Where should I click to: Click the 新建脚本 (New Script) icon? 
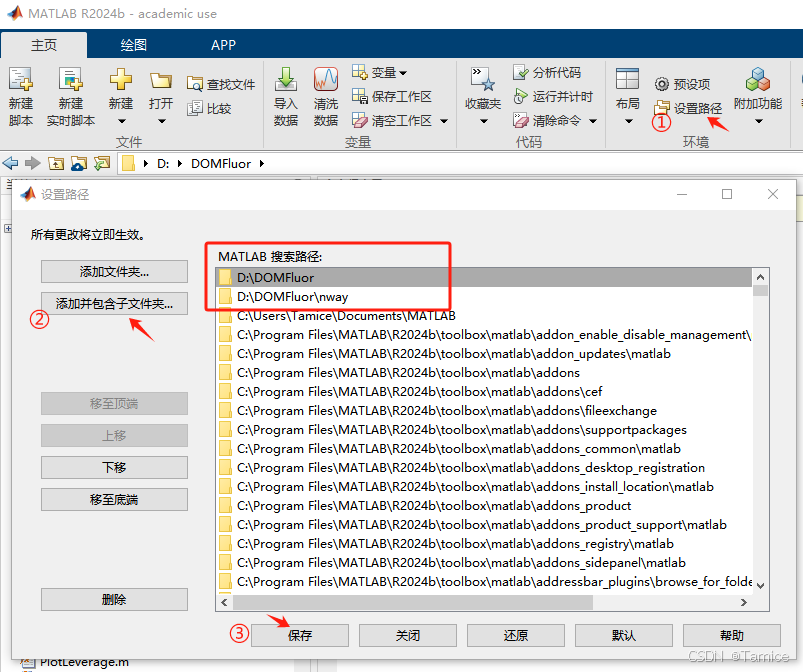pos(20,80)
